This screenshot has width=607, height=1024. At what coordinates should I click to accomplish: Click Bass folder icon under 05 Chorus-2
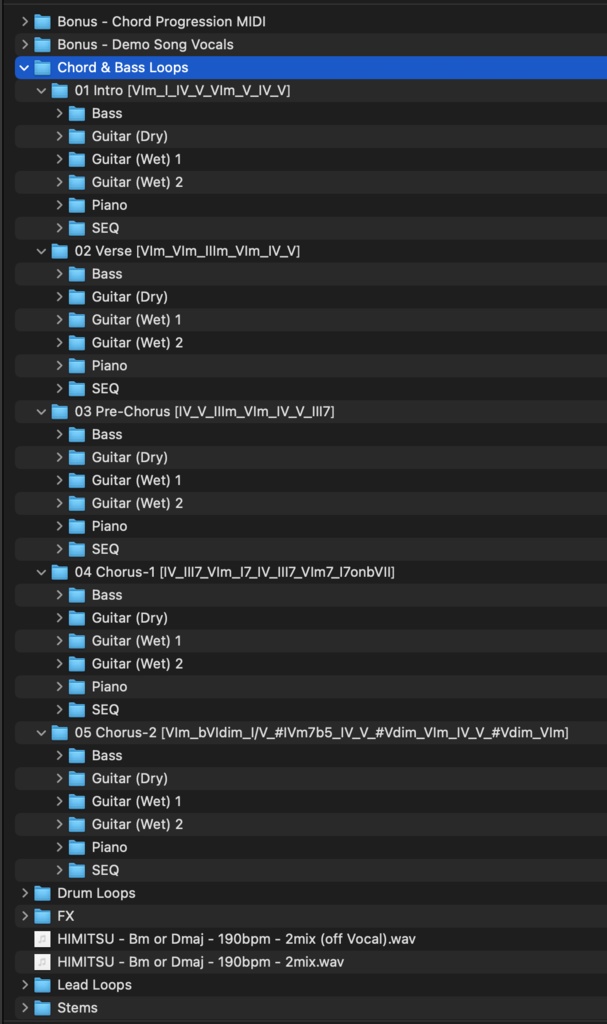coord(77,756)
